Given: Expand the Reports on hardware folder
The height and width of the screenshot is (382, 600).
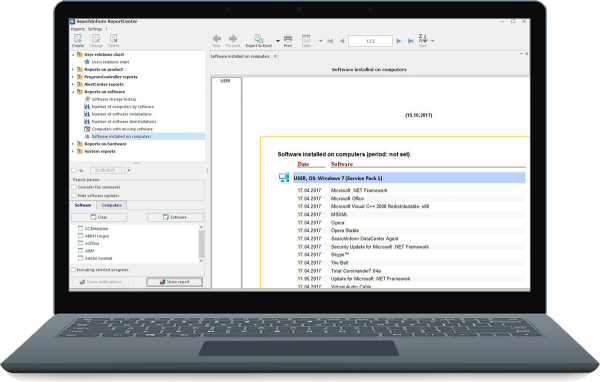Looking at the screenshot, I should click(x=73, y=144).
